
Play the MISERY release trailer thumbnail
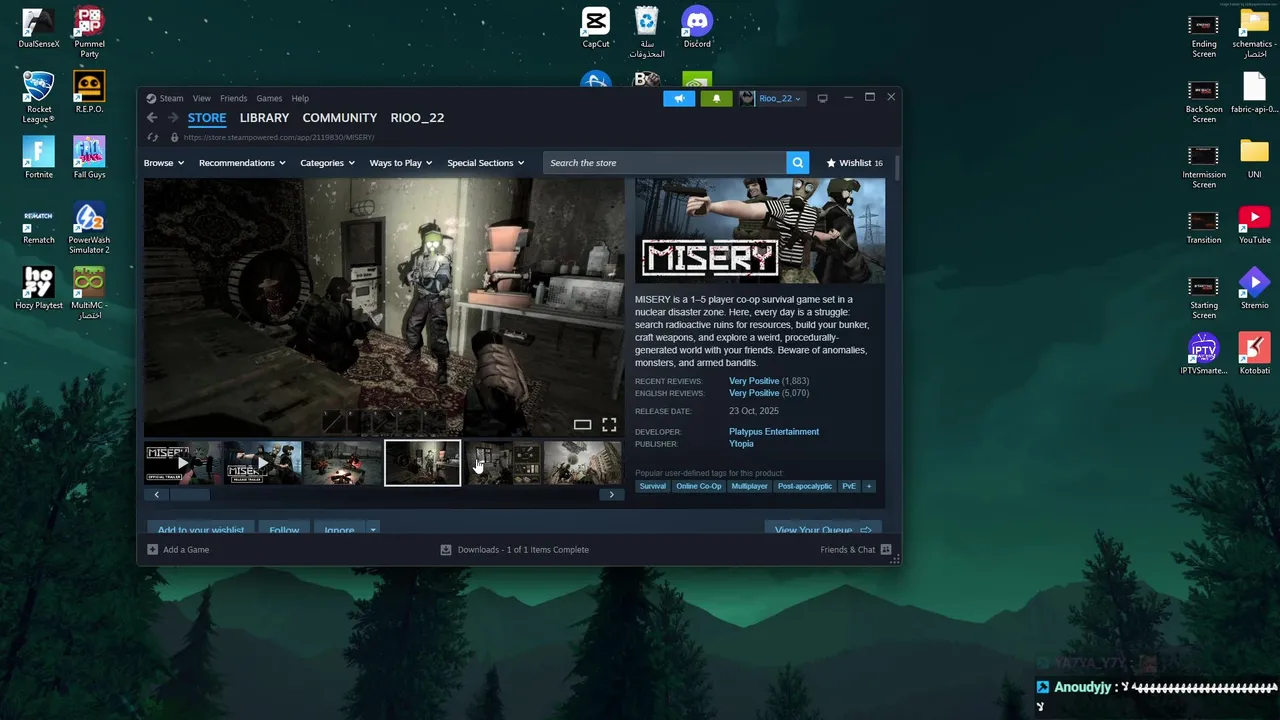pyautogui.click(x=262, y=463)
